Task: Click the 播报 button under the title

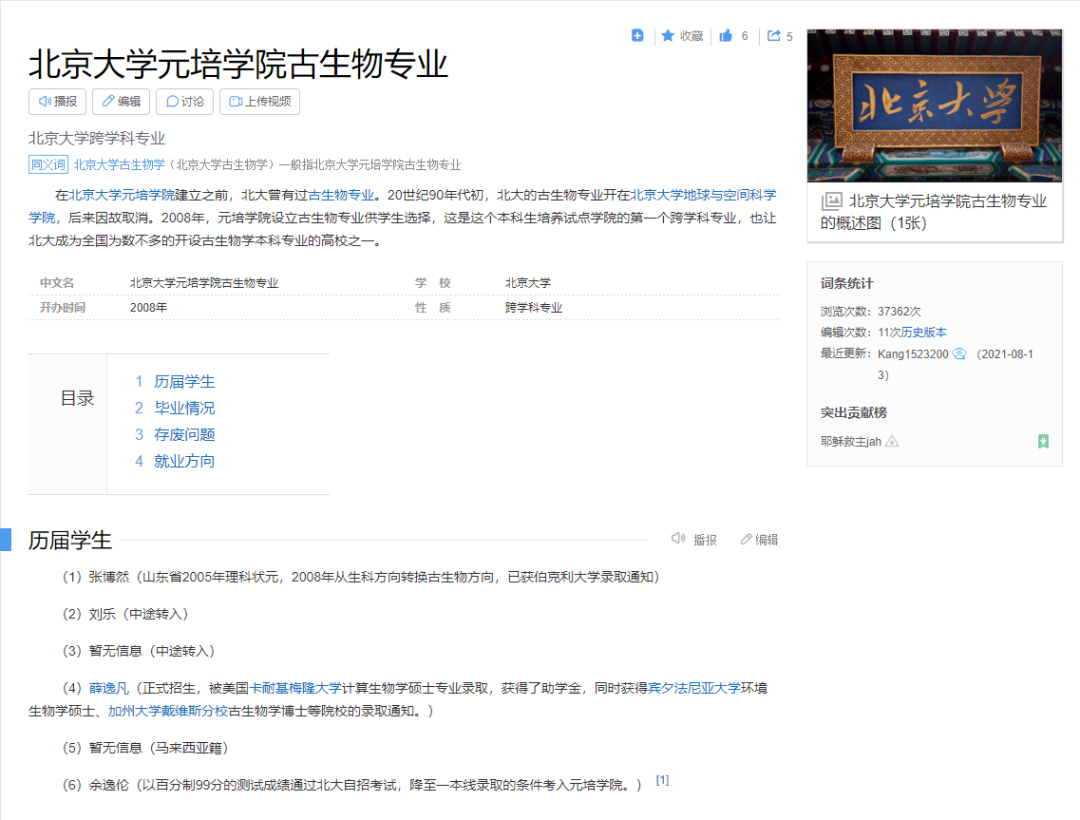Action: pyautogui.click(x=58, y=101)
